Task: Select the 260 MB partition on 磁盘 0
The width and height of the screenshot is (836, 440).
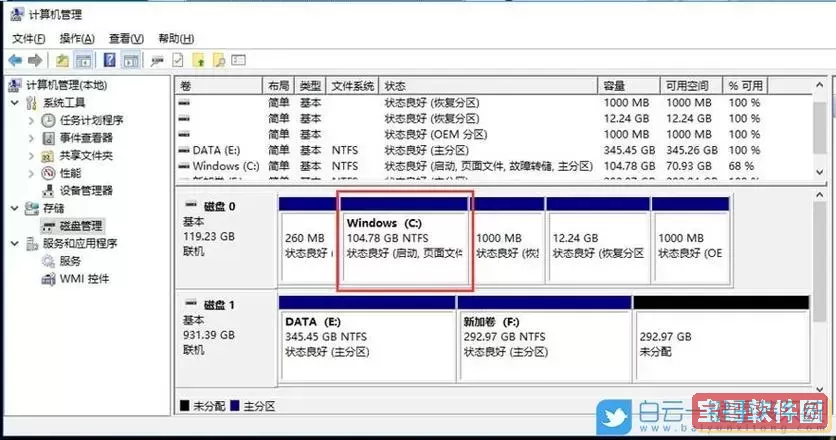Action: click(x=308, y=240)
